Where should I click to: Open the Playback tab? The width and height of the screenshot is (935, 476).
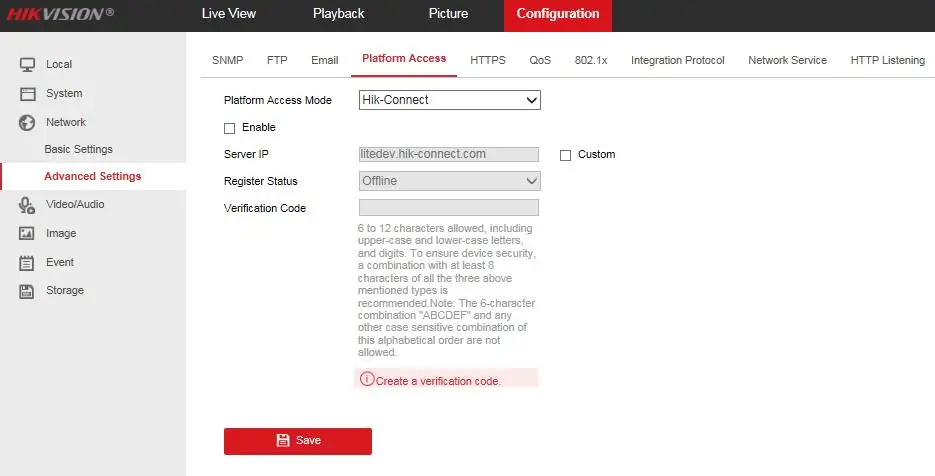click(338, 14)
